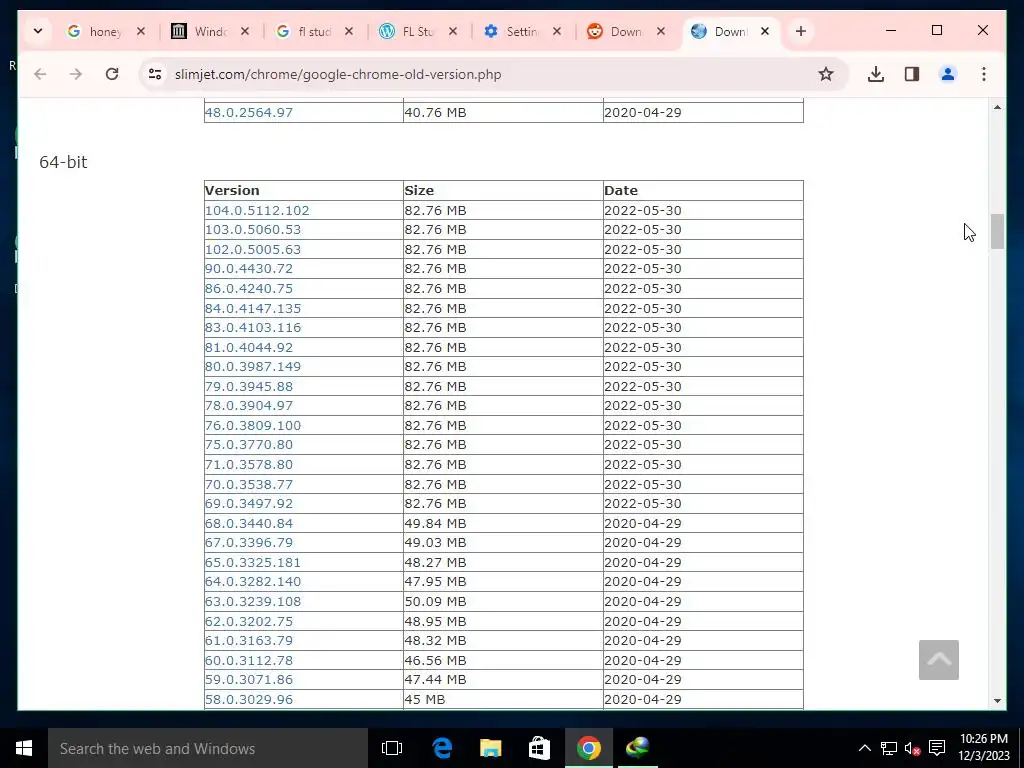Click the forward navigation arrow
Screen dimensions: 1024x768
click(76, 74)
